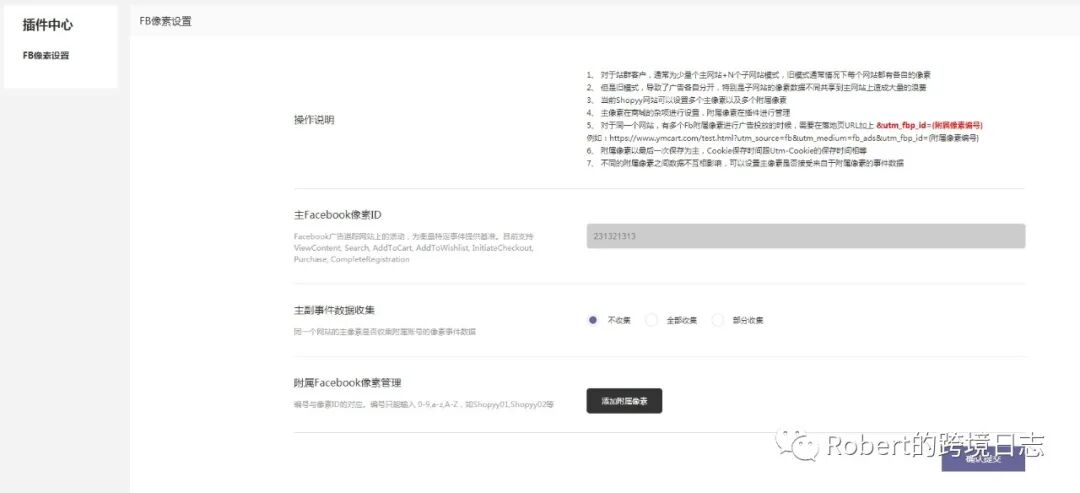Click the 添加附属像素 button
Image resolution: width=1080 pixels, height=493 pixels.
coord(624,401)
